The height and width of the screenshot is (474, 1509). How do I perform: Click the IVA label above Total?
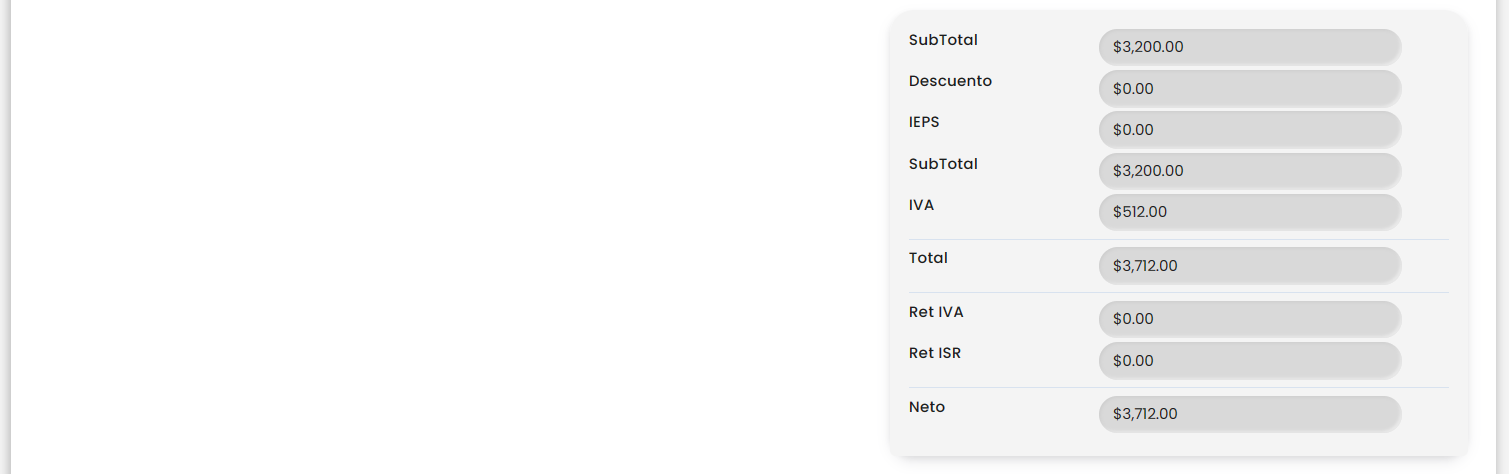coord(921,205)
